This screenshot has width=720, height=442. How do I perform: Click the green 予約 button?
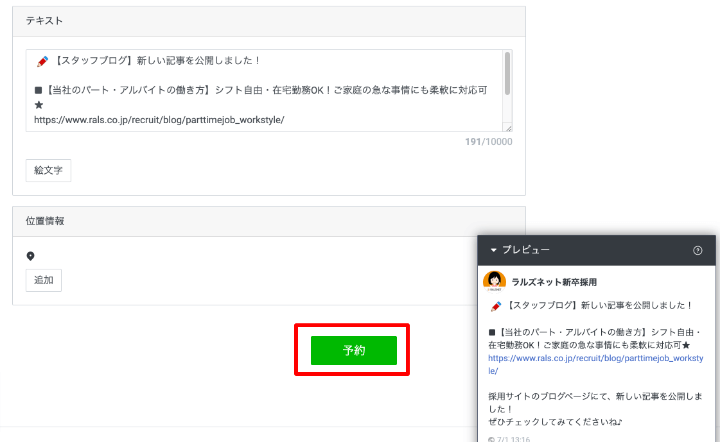click(x=353, y=351)
